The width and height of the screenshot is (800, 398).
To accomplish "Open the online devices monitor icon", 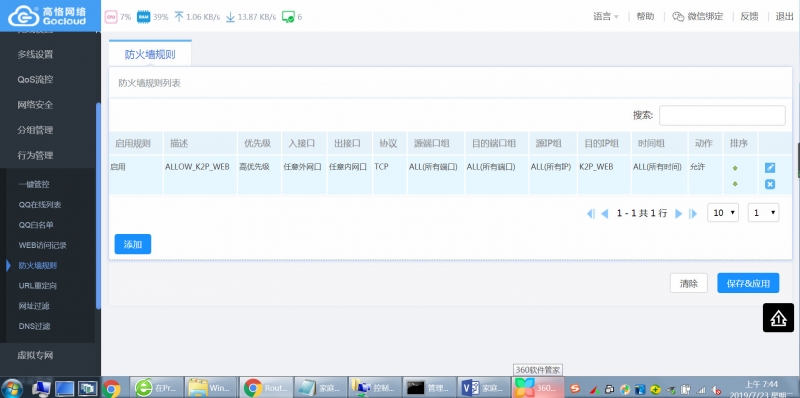I will pyautogui.click(x=288, y=17).
